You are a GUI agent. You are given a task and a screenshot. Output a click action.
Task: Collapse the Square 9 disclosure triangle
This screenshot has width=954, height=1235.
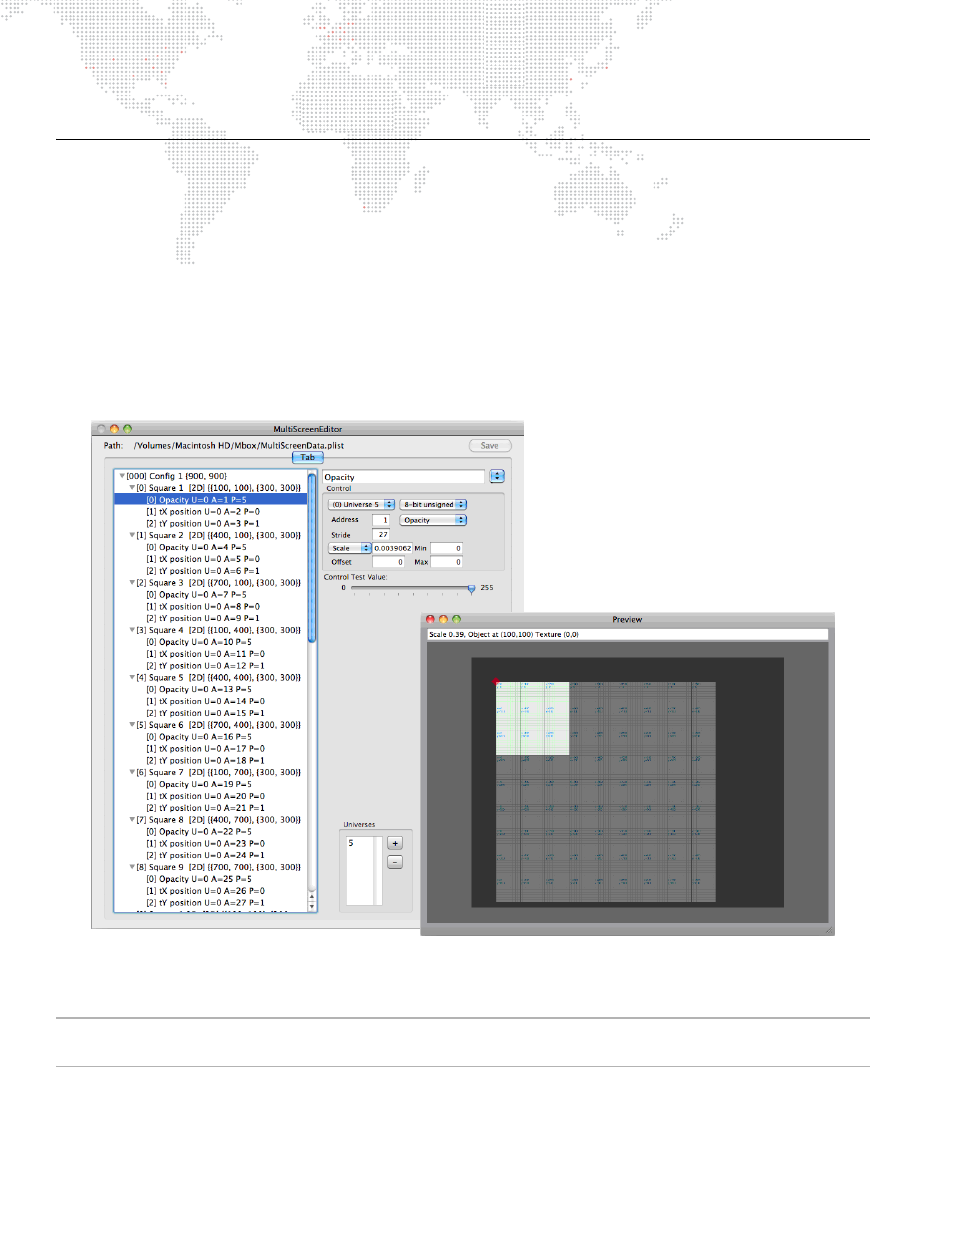click(132, 867)
